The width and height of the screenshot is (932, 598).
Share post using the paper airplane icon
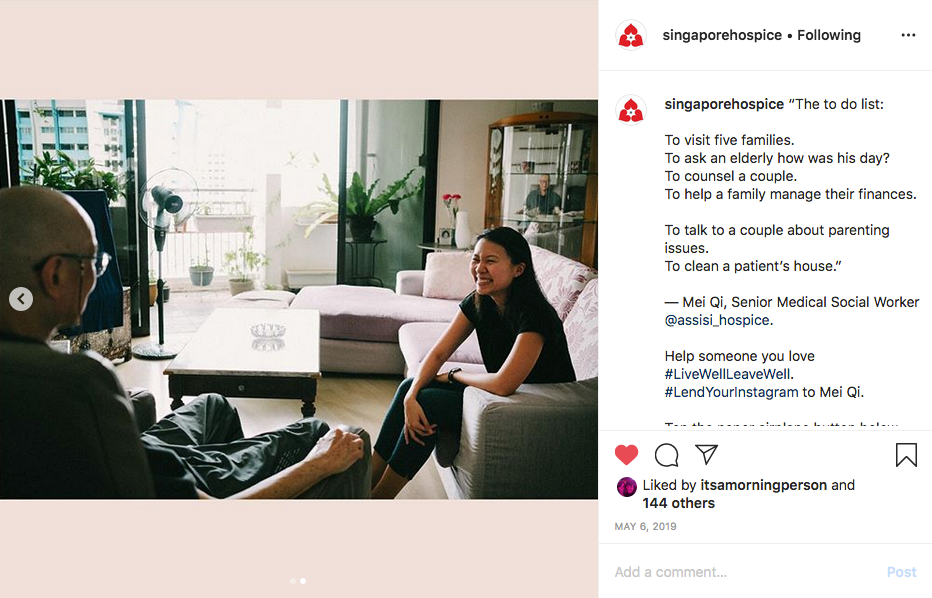click(x=707, y=454)
